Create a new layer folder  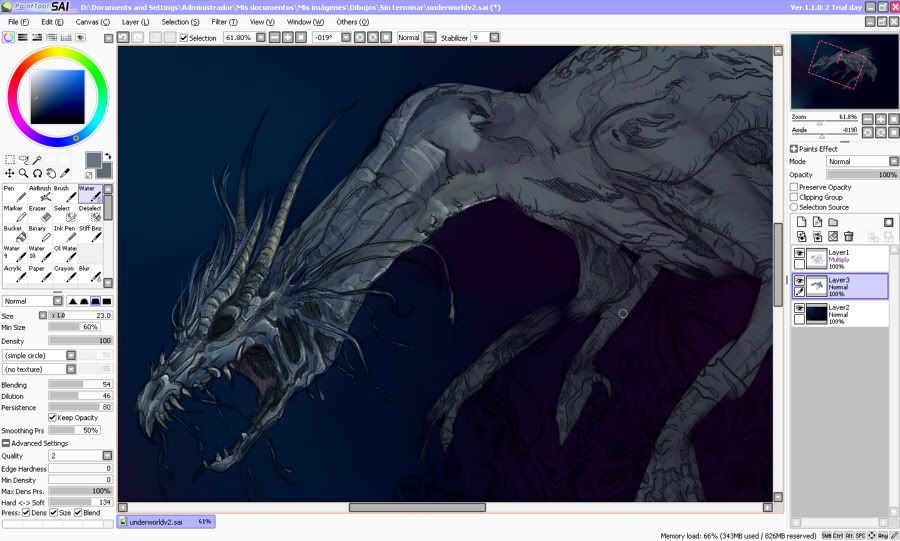(833, 222)
